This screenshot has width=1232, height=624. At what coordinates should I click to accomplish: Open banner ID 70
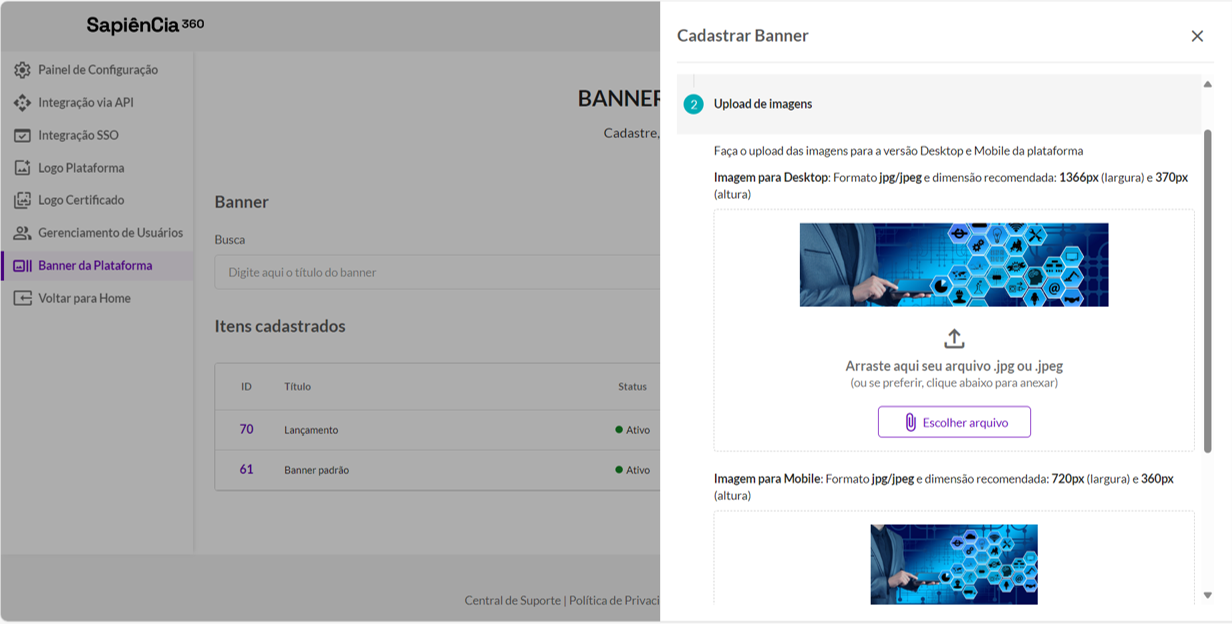(246, 429)
